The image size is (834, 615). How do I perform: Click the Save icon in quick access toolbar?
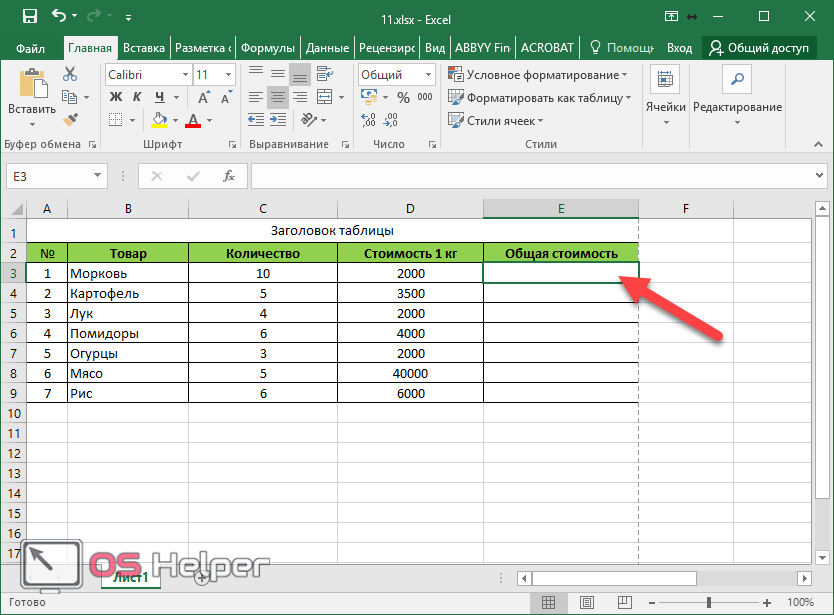pyautogui.click(x=28, y=17)
